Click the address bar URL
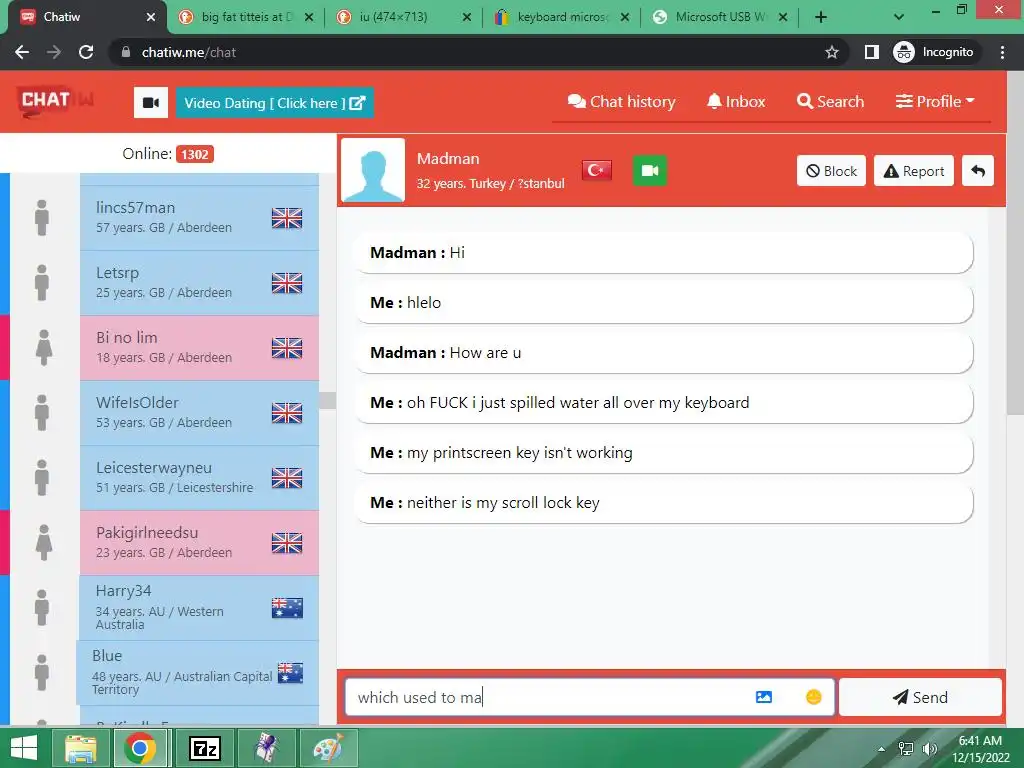The height and width of the screenshot is (768, 1024). tap(189, 52)
